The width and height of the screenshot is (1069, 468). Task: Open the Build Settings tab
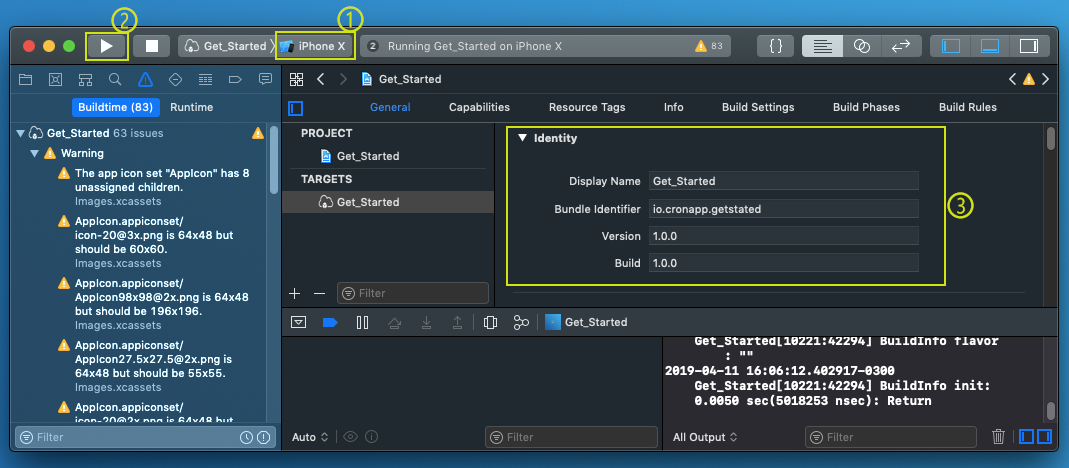click(x=758, y=107)
